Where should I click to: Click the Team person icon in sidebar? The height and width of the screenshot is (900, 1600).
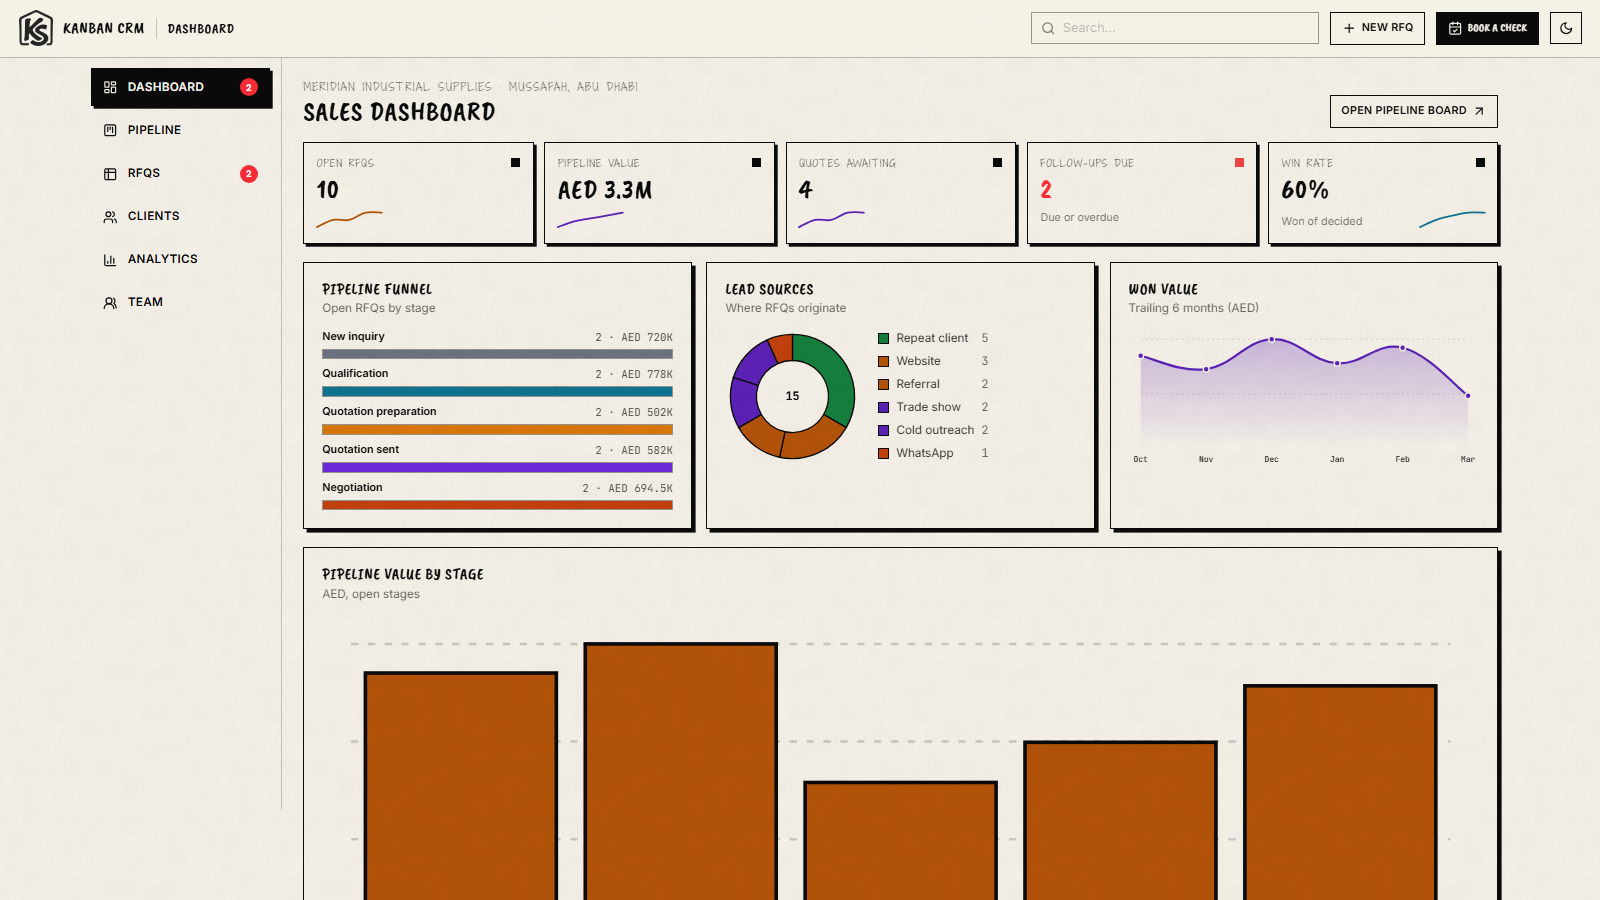[x=110, y=302]
